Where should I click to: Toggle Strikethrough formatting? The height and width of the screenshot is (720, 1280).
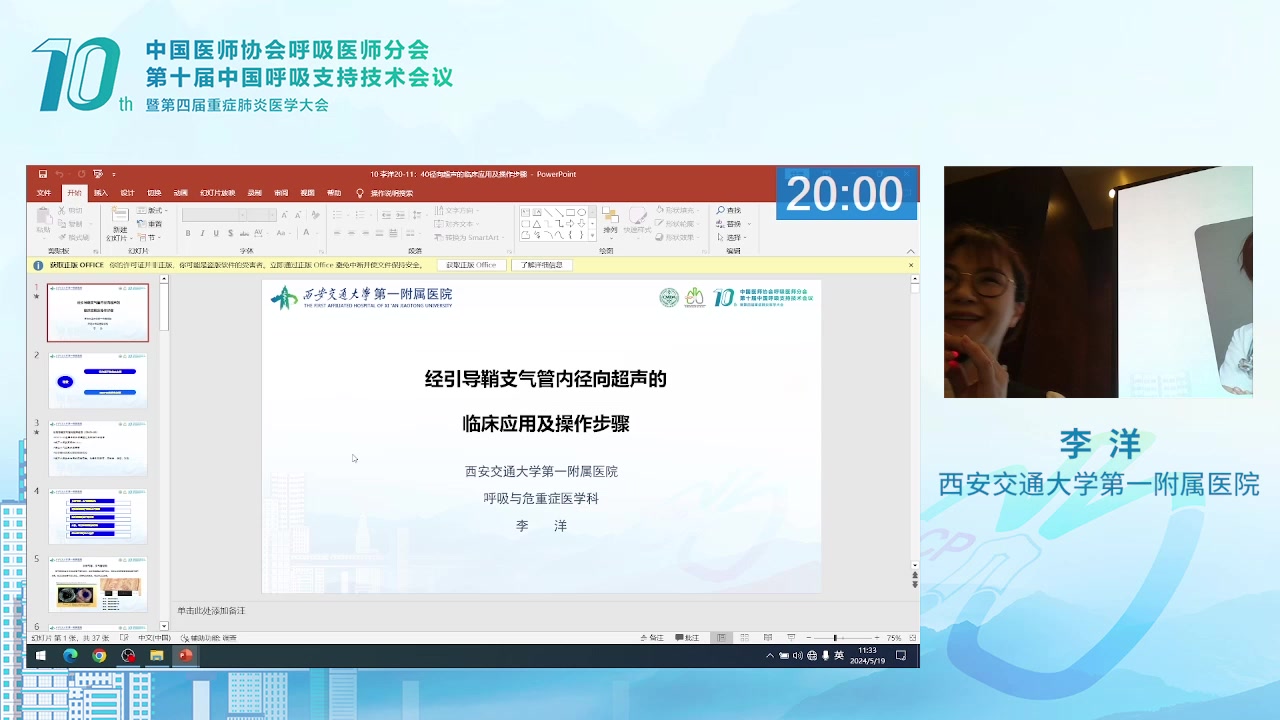click(x=243, y=234)
